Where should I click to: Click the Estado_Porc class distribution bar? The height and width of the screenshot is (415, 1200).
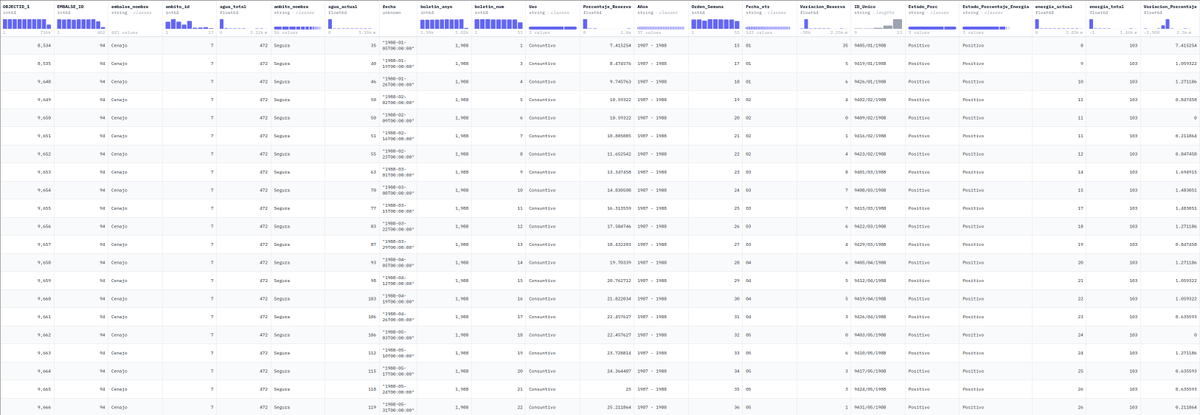click(931, 28)
